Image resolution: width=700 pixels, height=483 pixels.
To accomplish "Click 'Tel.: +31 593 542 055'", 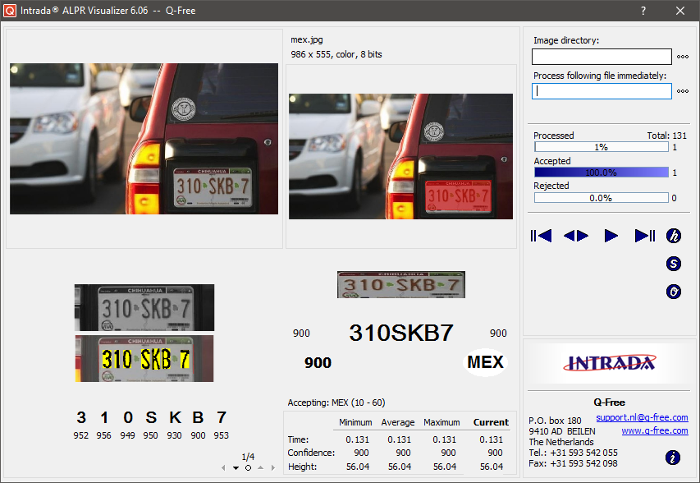I will 573,453.
